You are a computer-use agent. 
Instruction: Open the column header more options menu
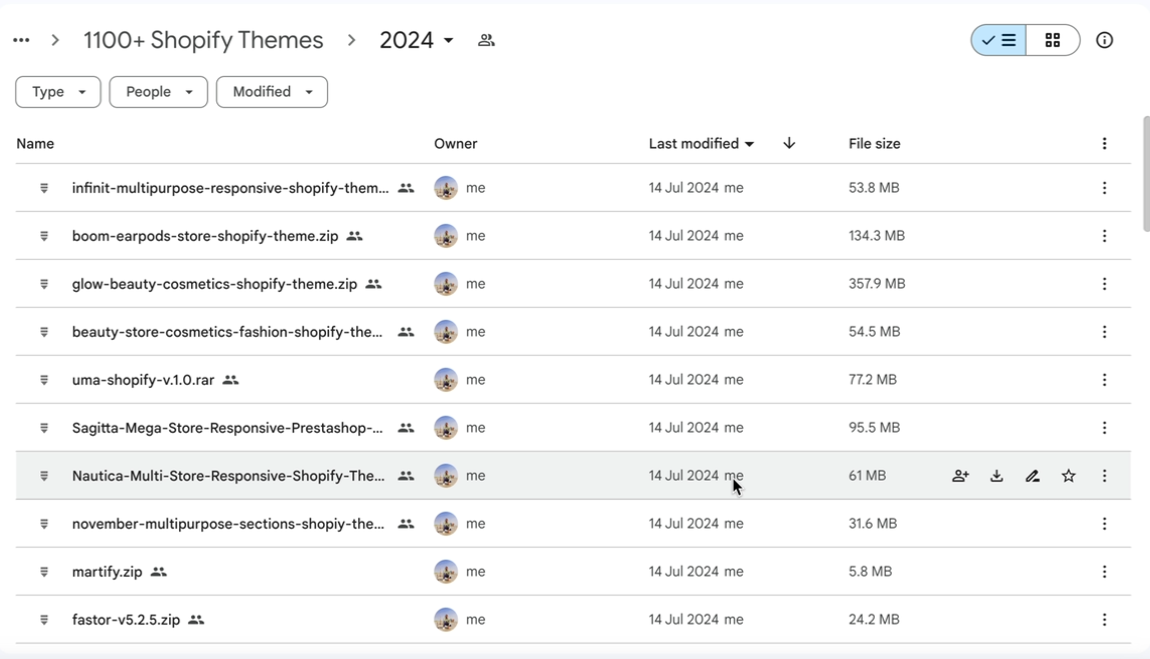[x=1104, y=144]
